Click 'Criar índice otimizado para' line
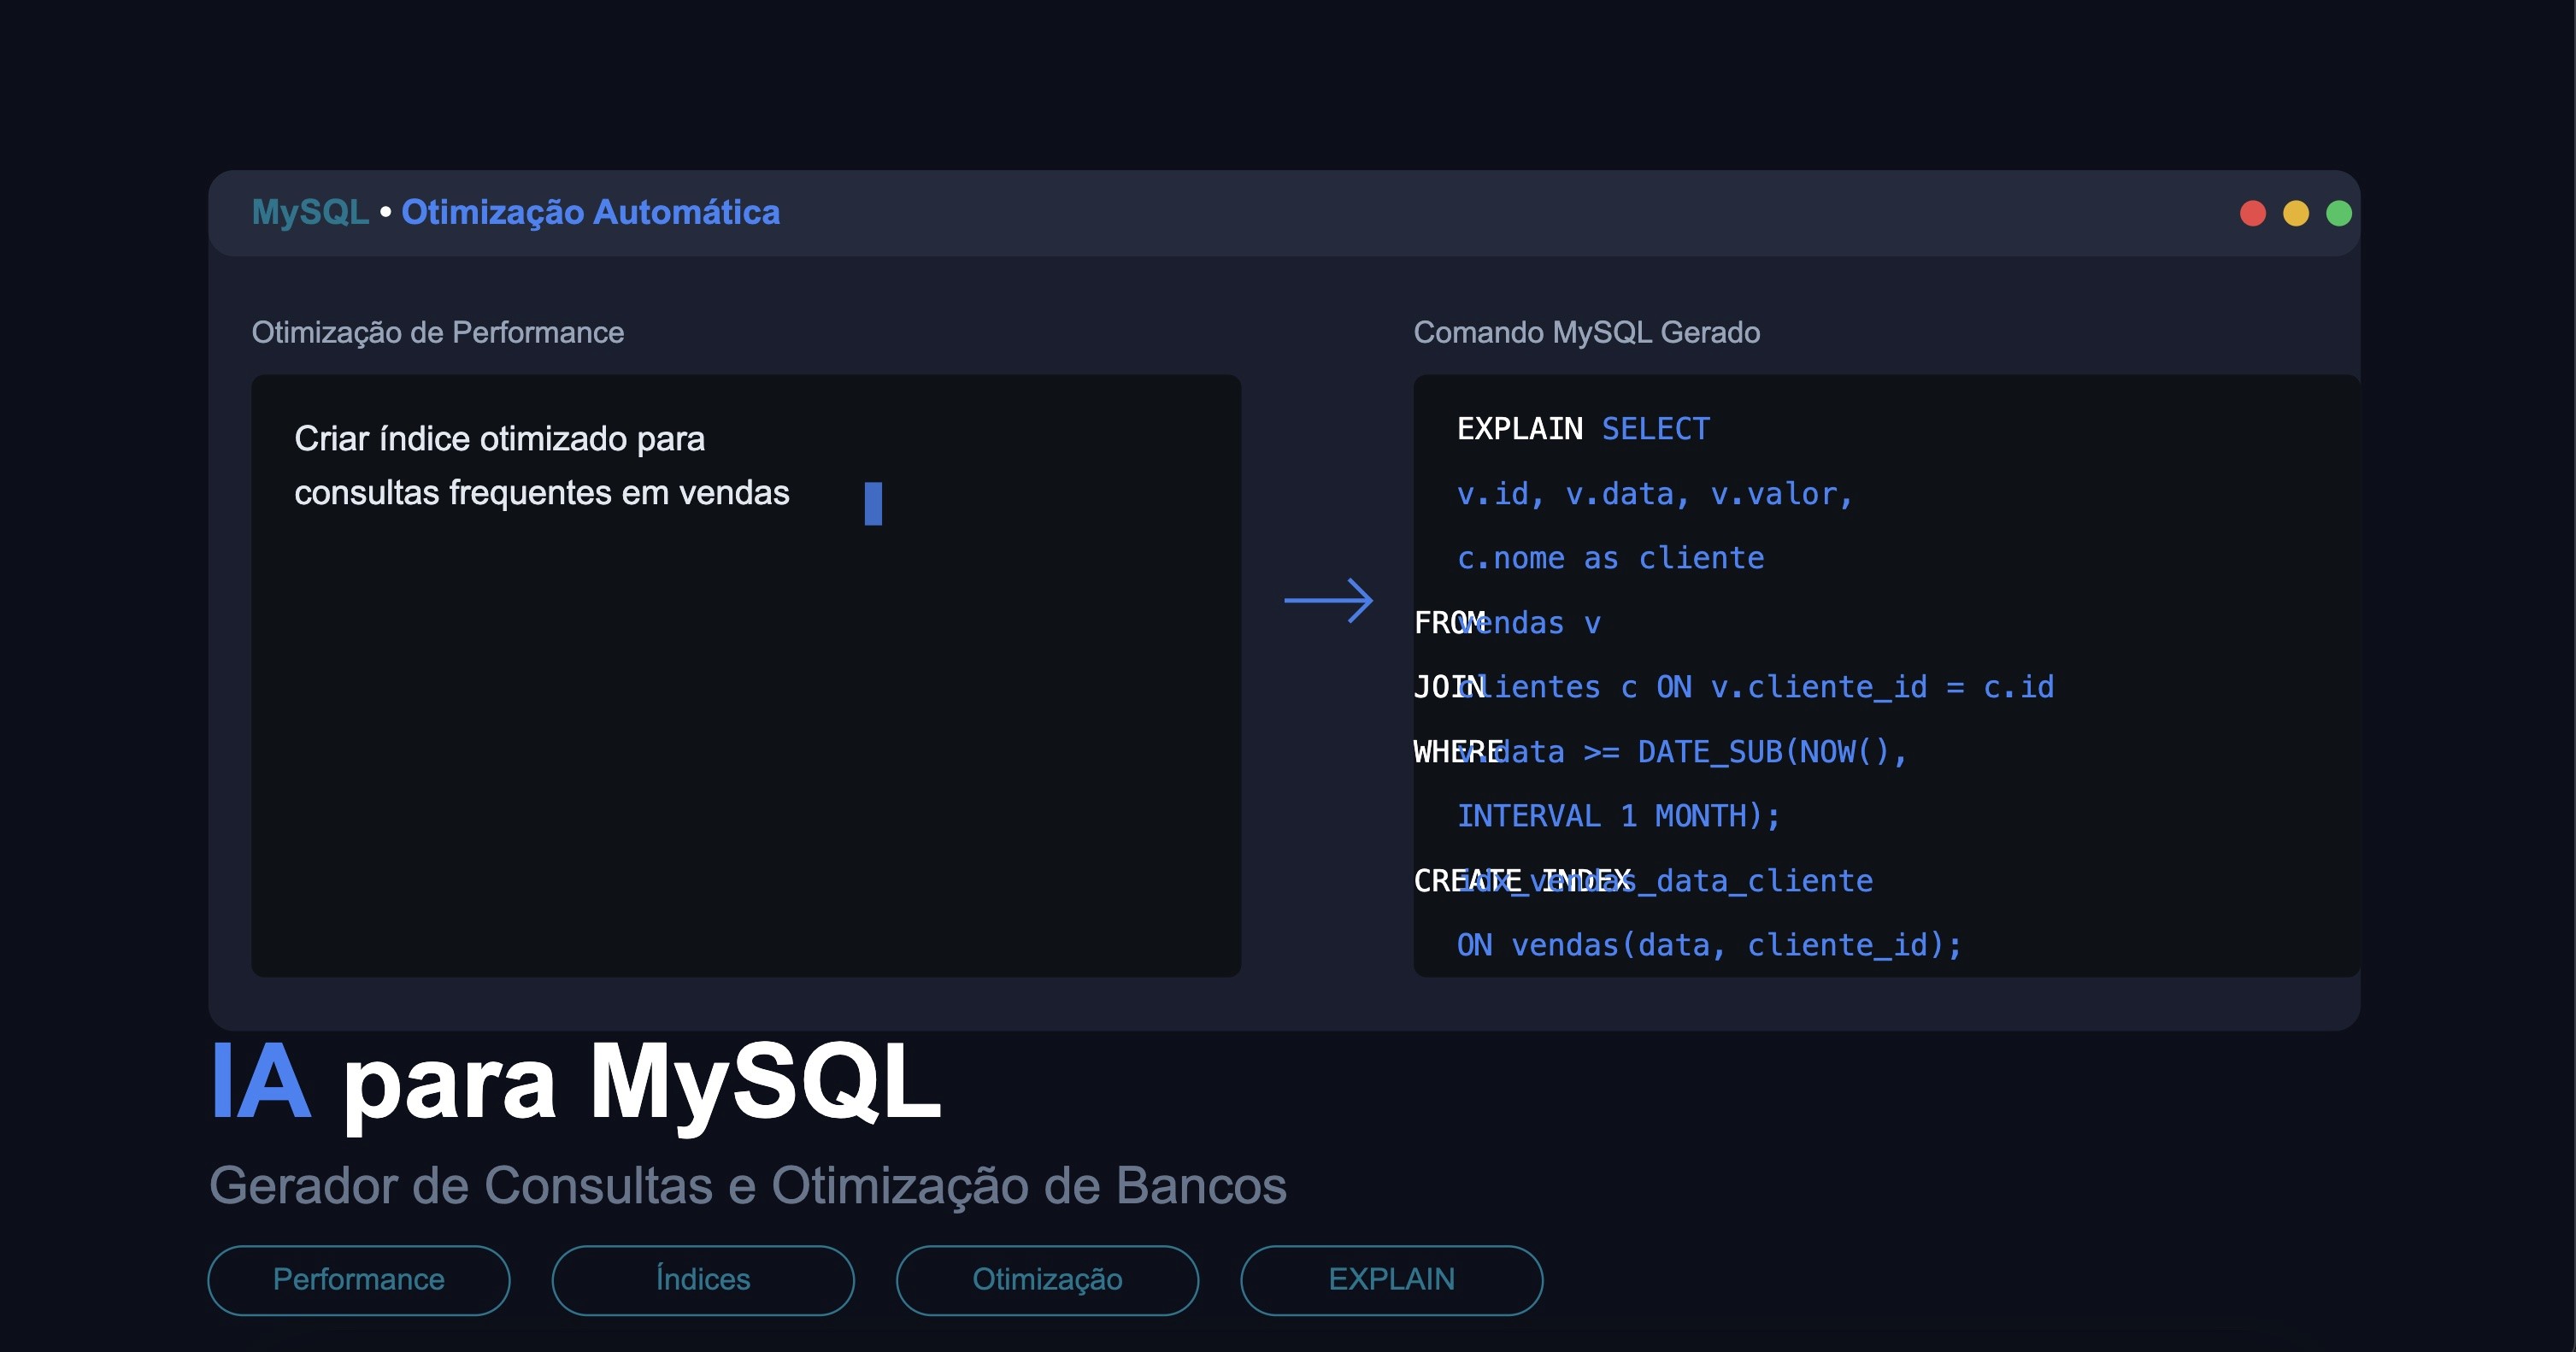This screenshot has width=2576, height=1352. pos(499,439)
